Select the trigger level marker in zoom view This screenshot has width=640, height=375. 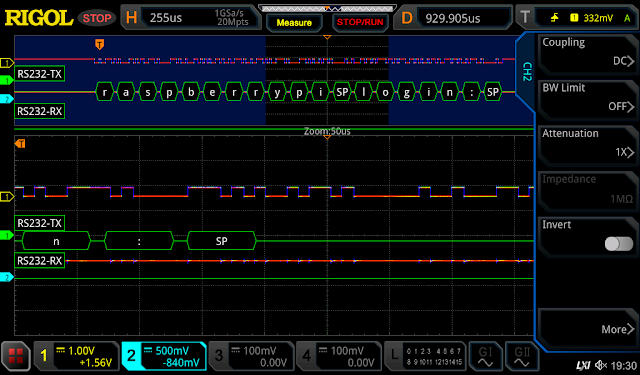pos(20,144)
